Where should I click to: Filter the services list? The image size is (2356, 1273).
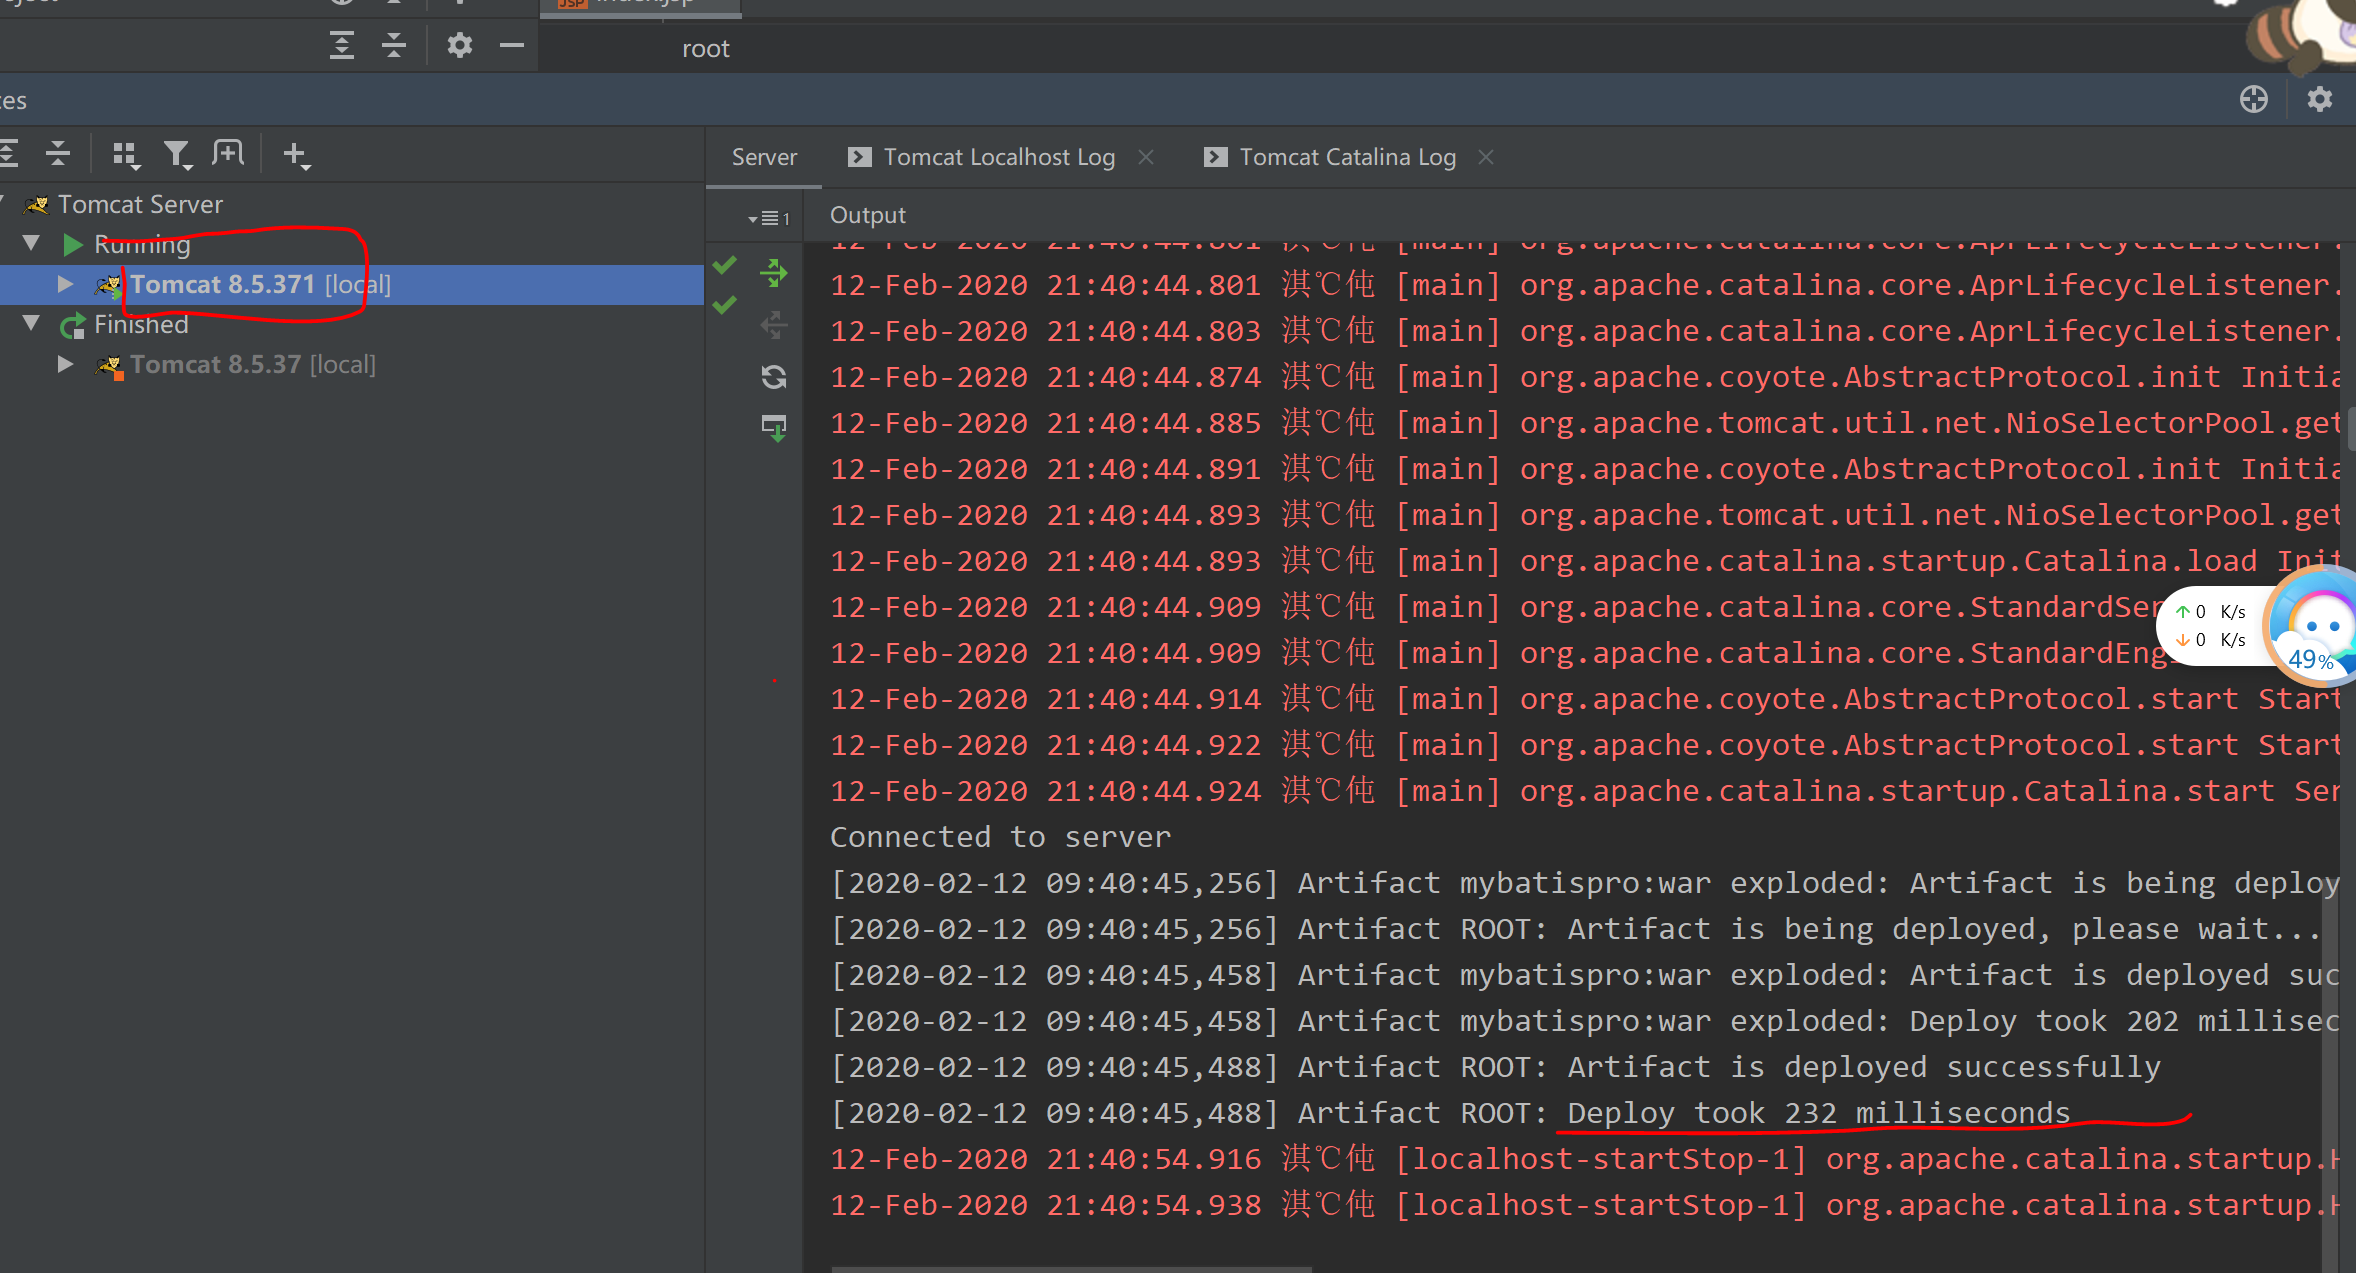pyautogui.click(x=179, y=153)
